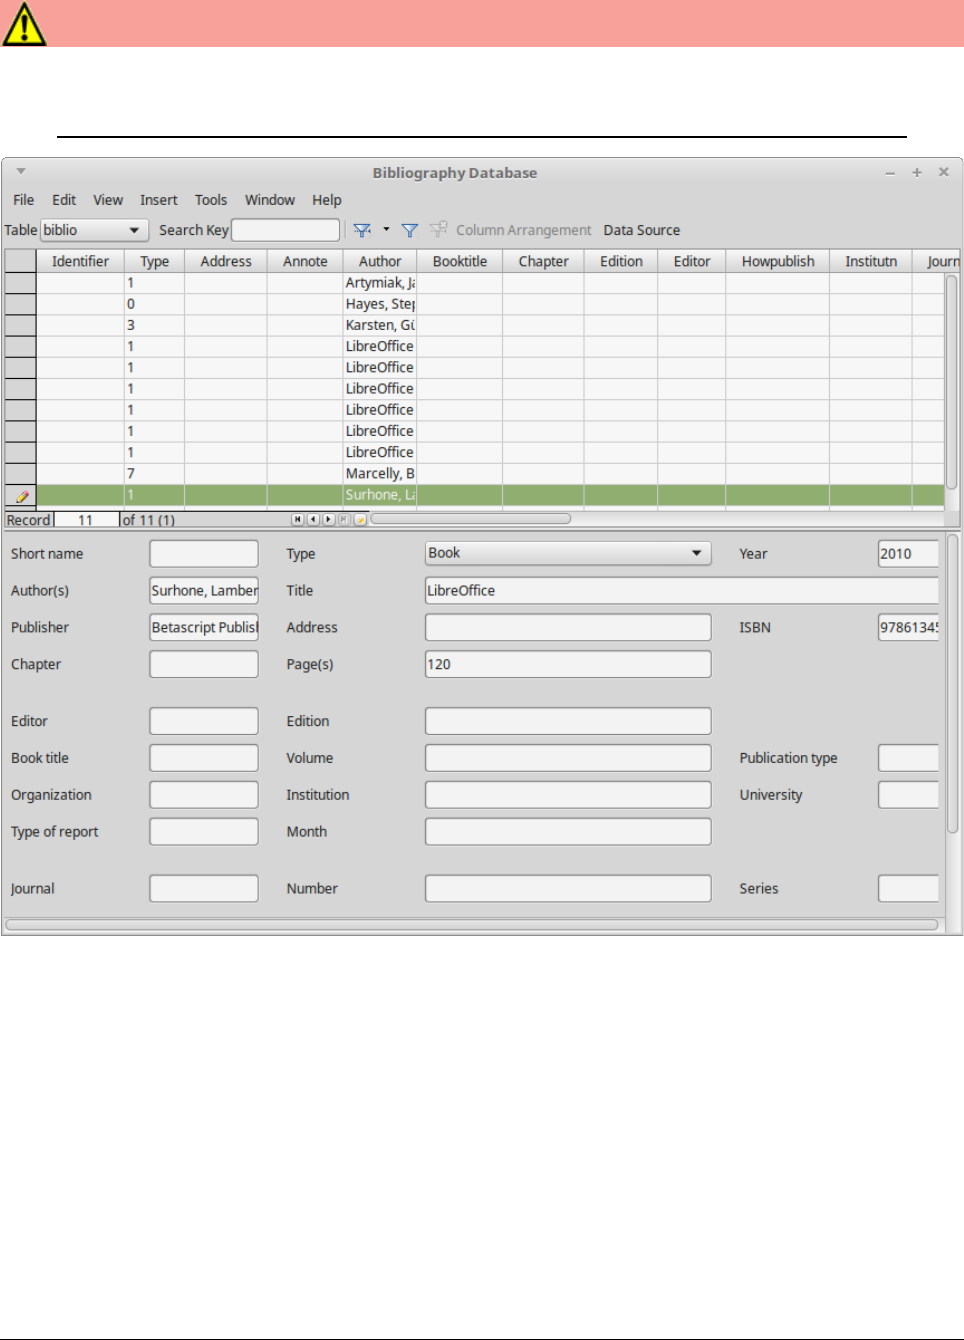
Task: Click the Column Arrangement button
Action: coord(524,230)
